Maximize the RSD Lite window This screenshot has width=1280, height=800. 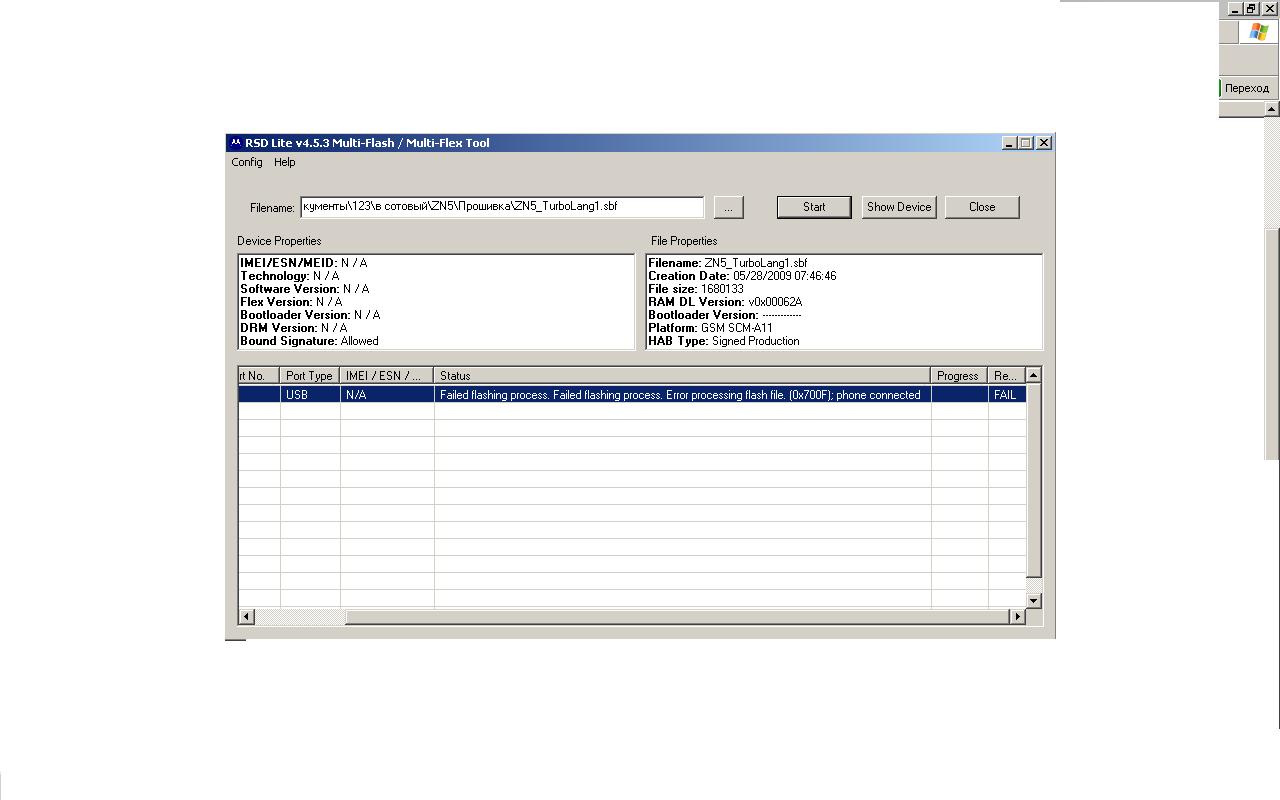point(1026,143)
